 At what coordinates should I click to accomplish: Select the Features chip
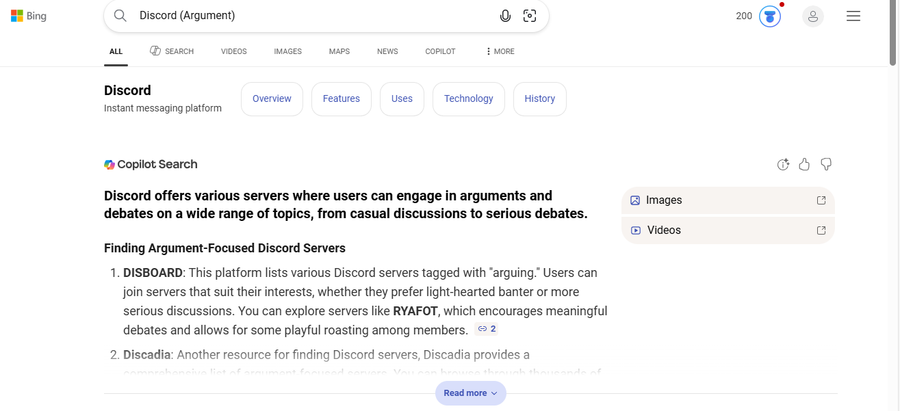(x=342, y=99)
